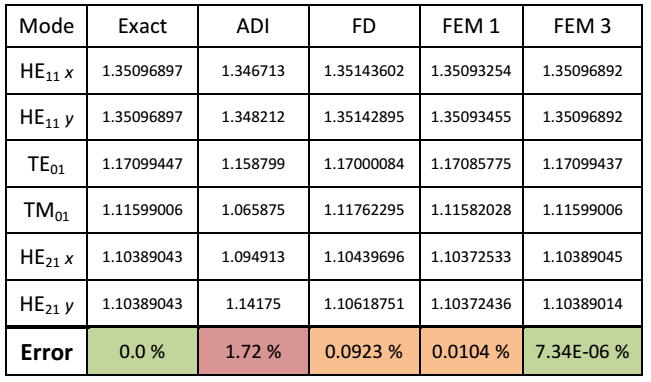Viewport: 651px width, 382px height.
Task: Click the Error row label
Action: [x=46, y=352]
